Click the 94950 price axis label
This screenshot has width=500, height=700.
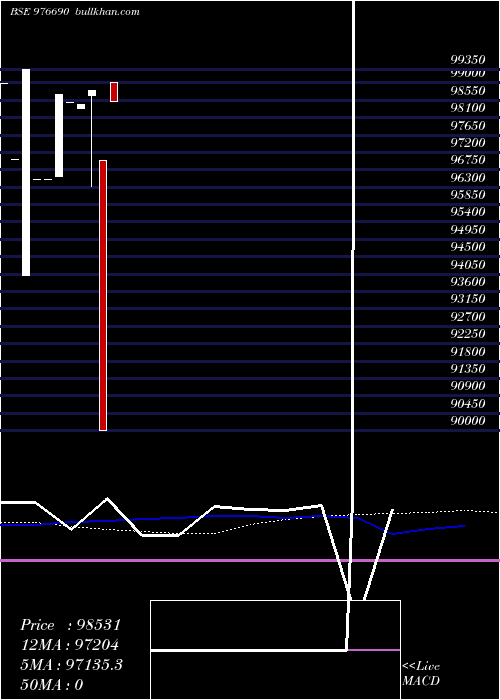coord(467,229)
